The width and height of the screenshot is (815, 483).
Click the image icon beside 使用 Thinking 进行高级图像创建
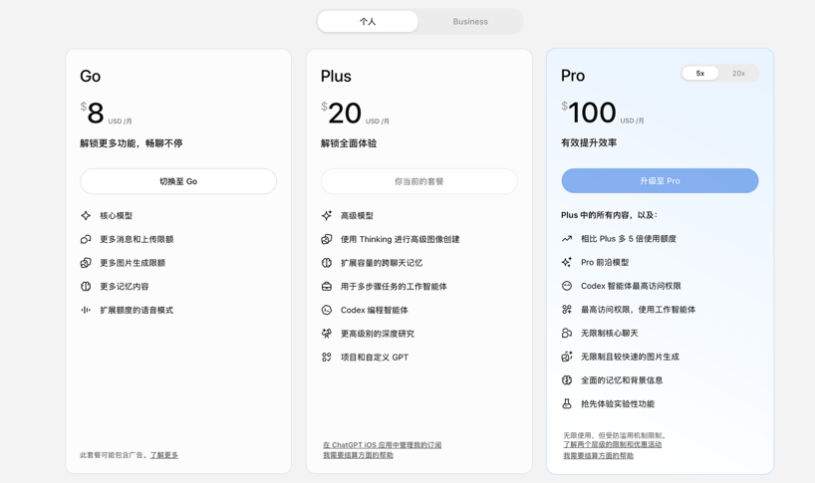[x=326, y=239]
